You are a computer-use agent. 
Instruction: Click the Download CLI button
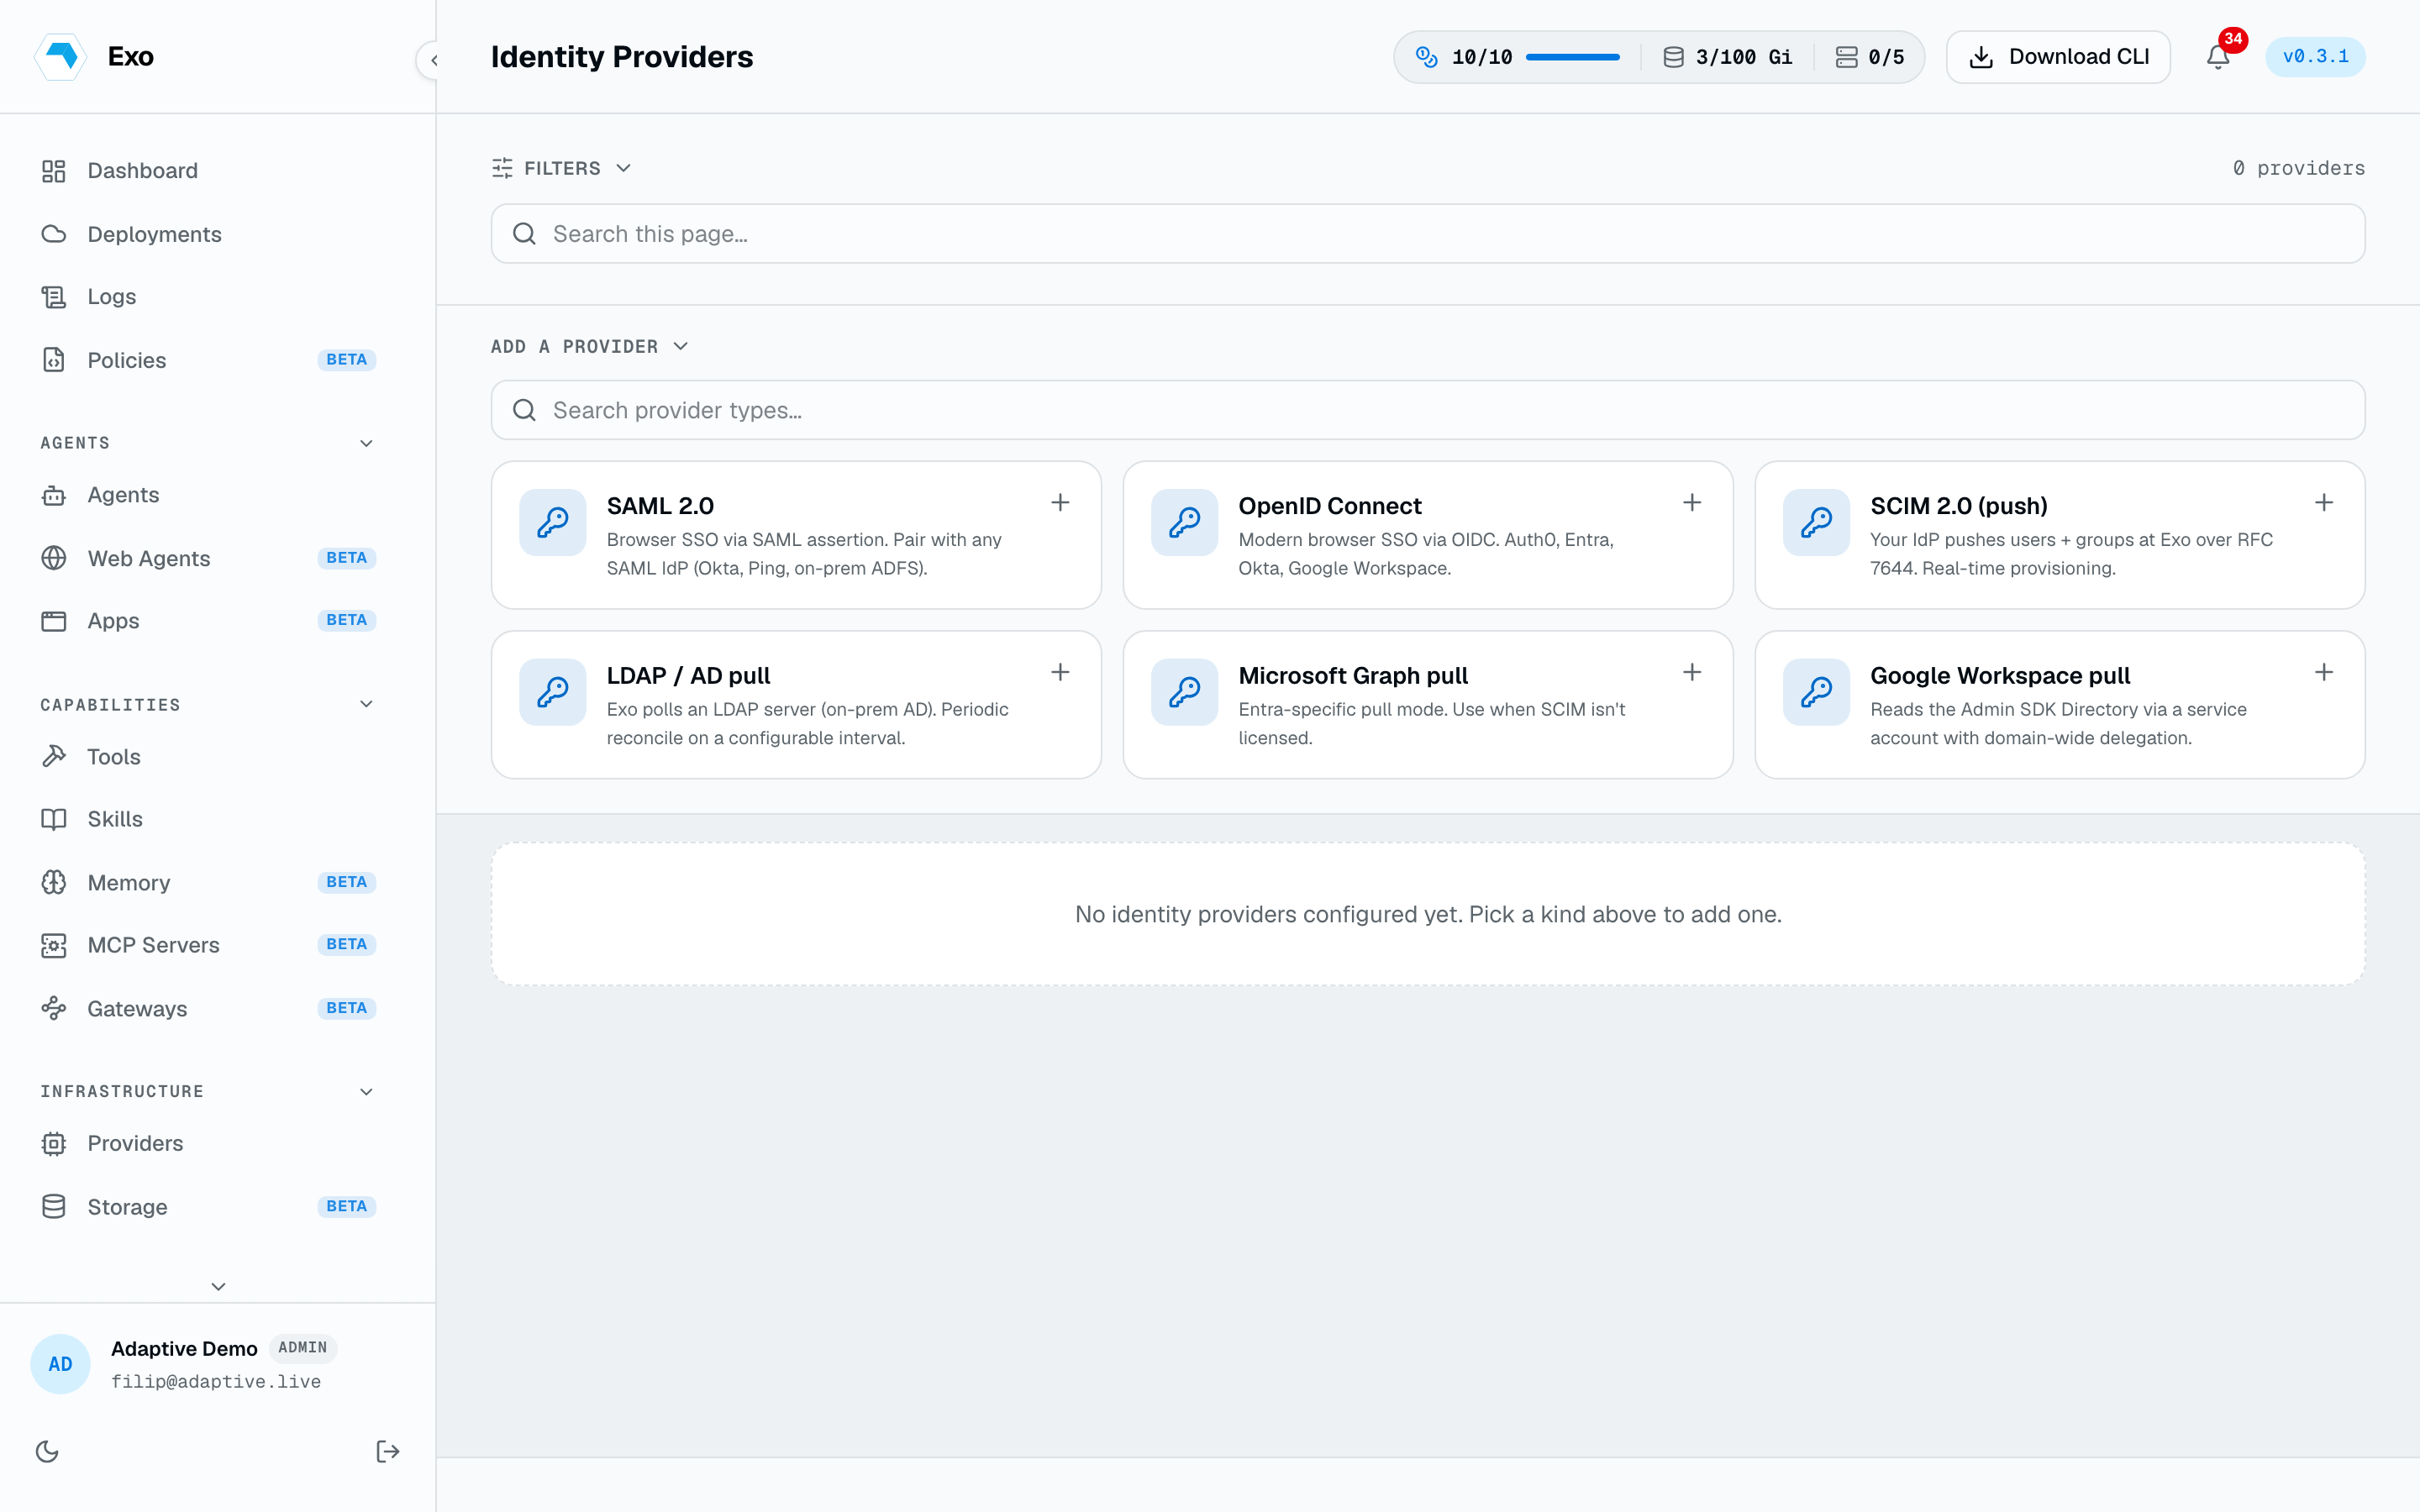point(2058,57)
